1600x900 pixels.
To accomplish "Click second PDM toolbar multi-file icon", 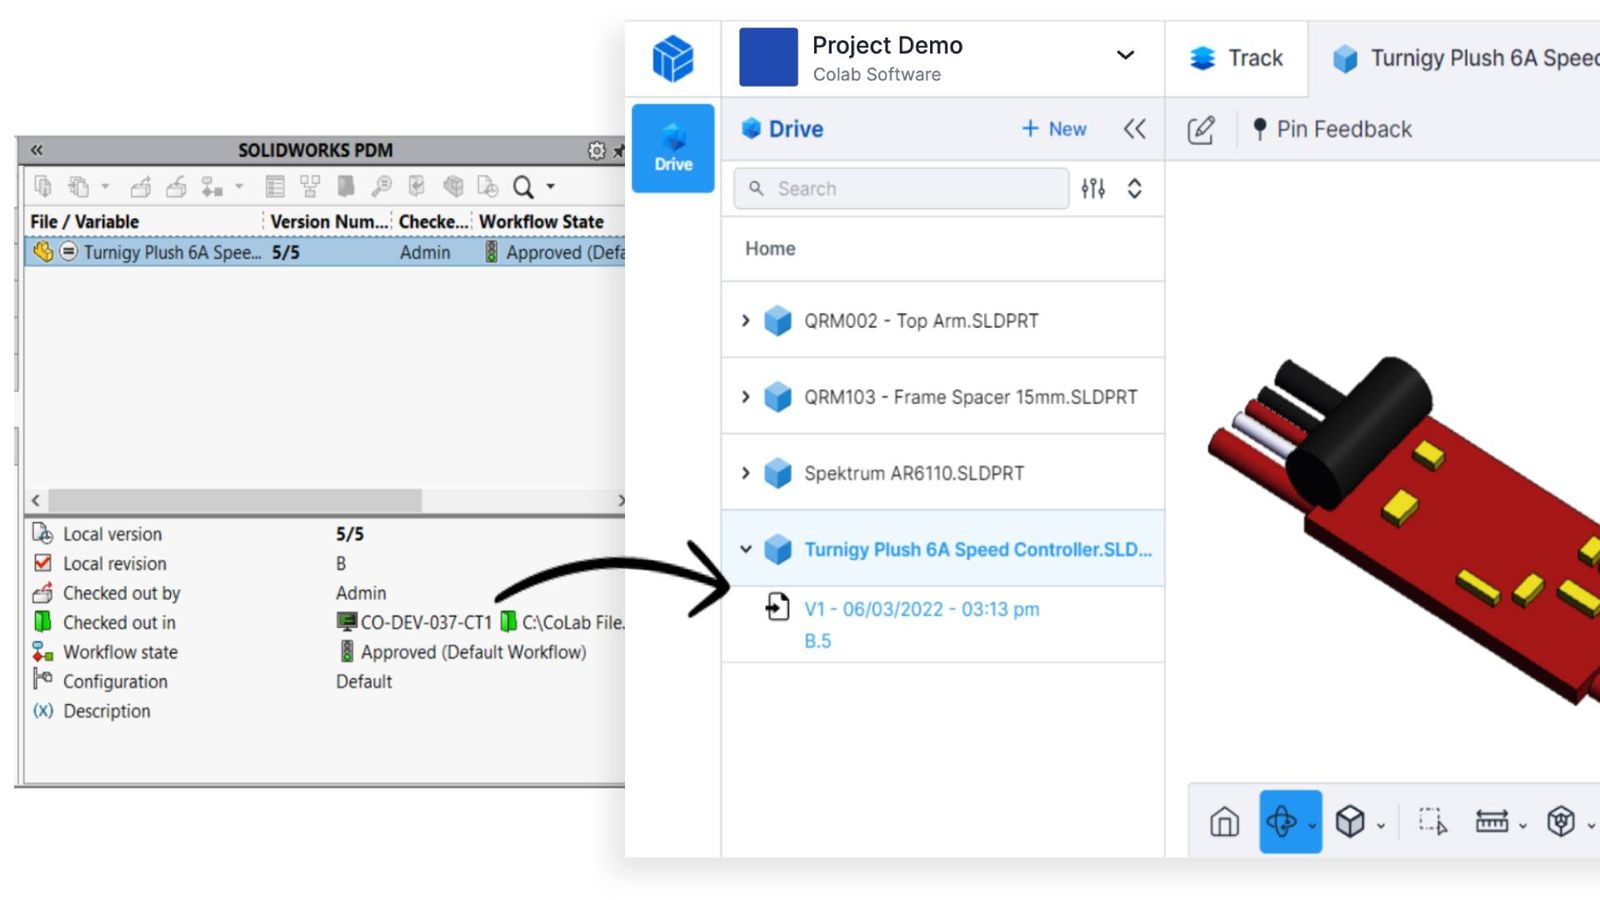I will (78, 186).
